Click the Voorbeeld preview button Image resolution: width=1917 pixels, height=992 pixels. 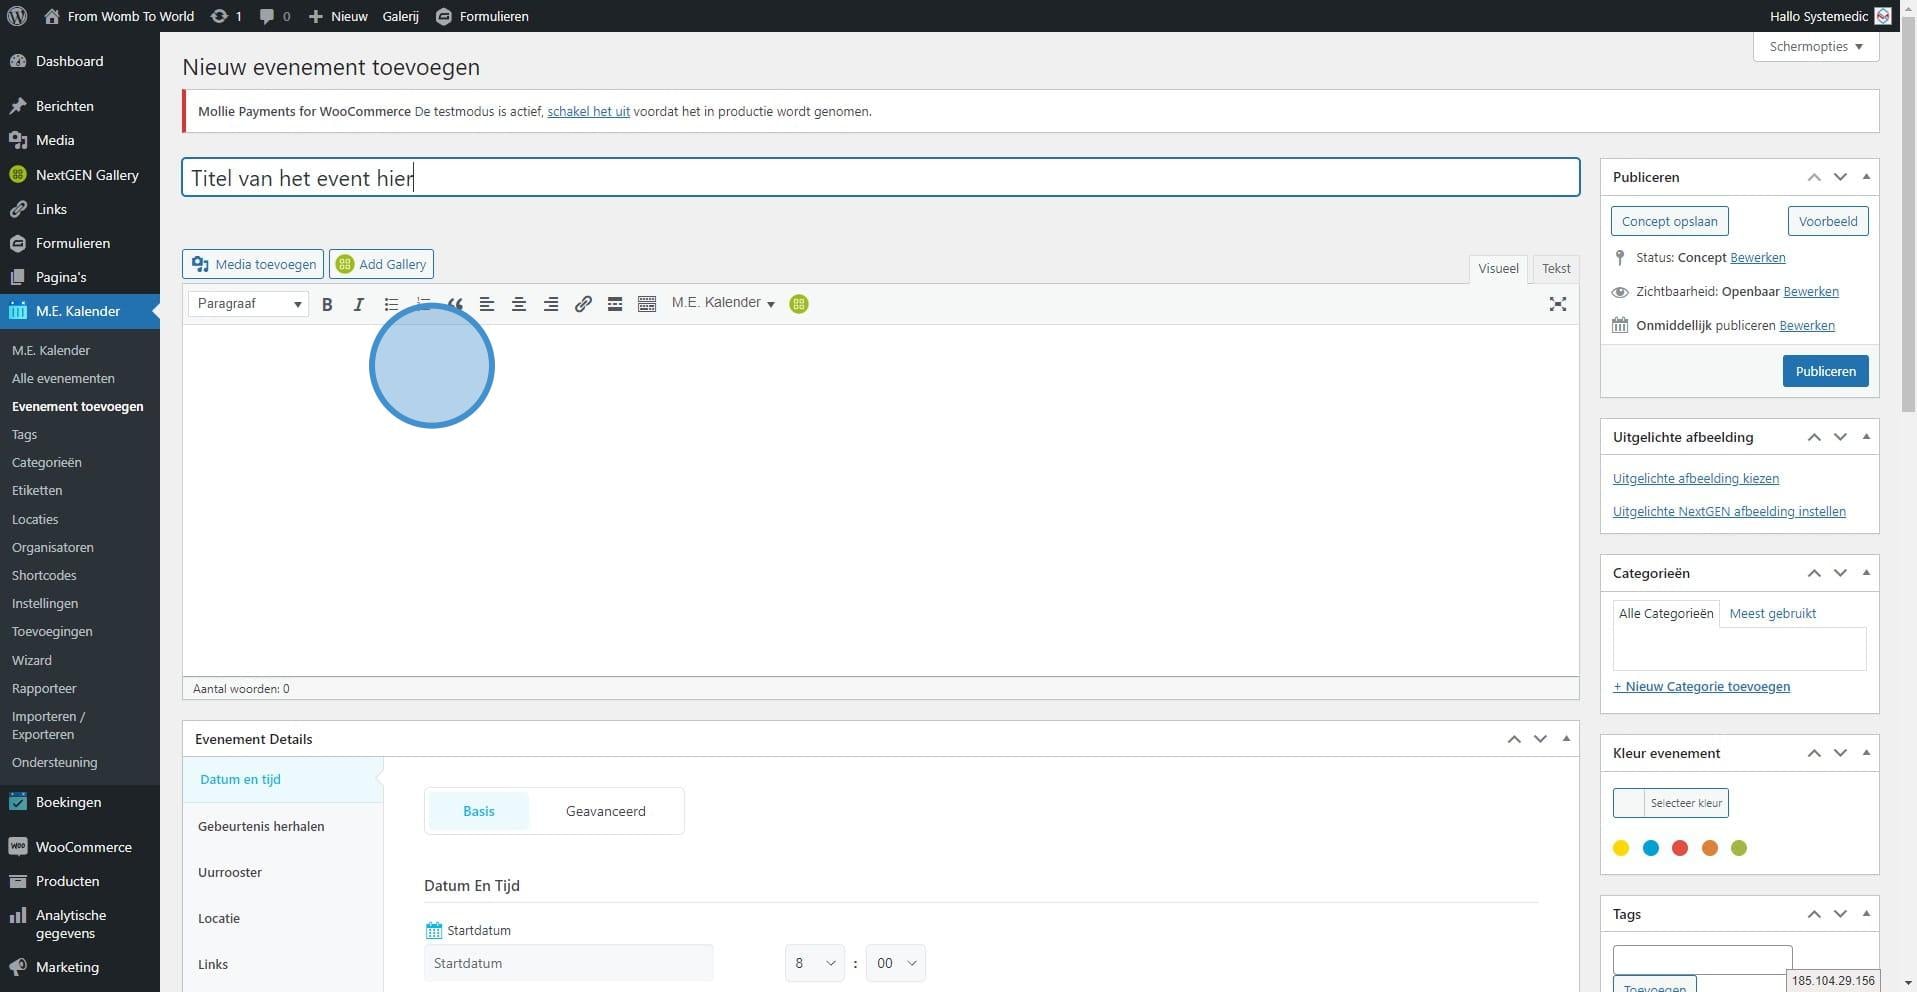1828,221
